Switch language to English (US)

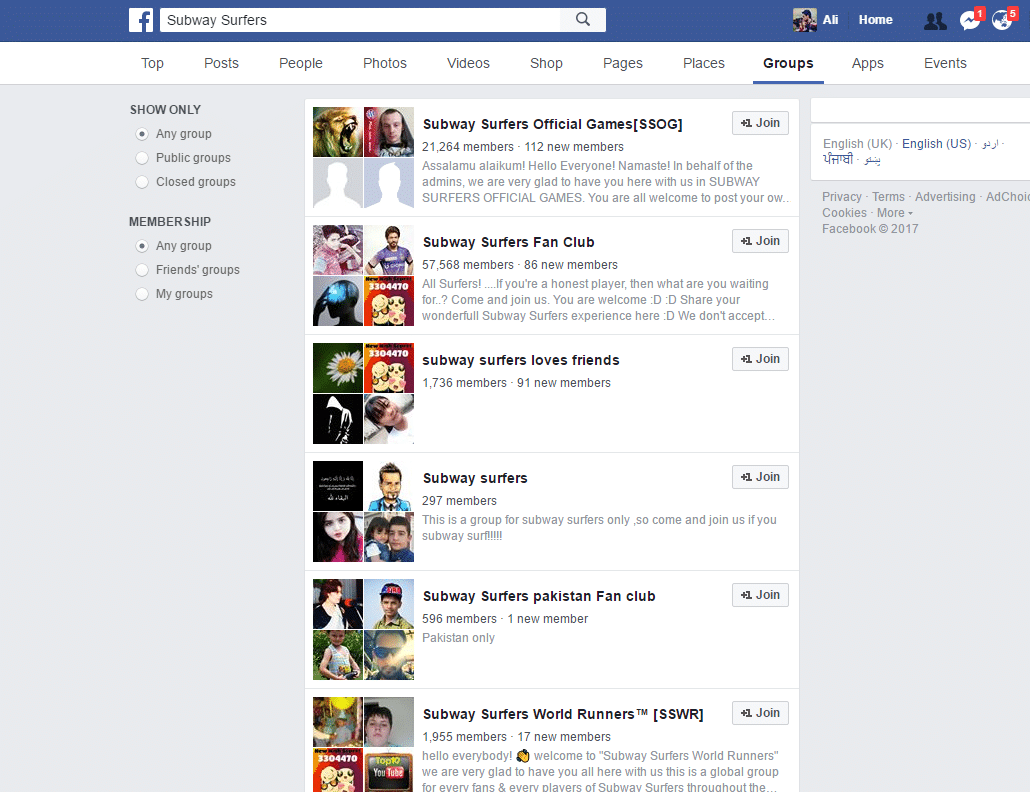coord(936,144)
